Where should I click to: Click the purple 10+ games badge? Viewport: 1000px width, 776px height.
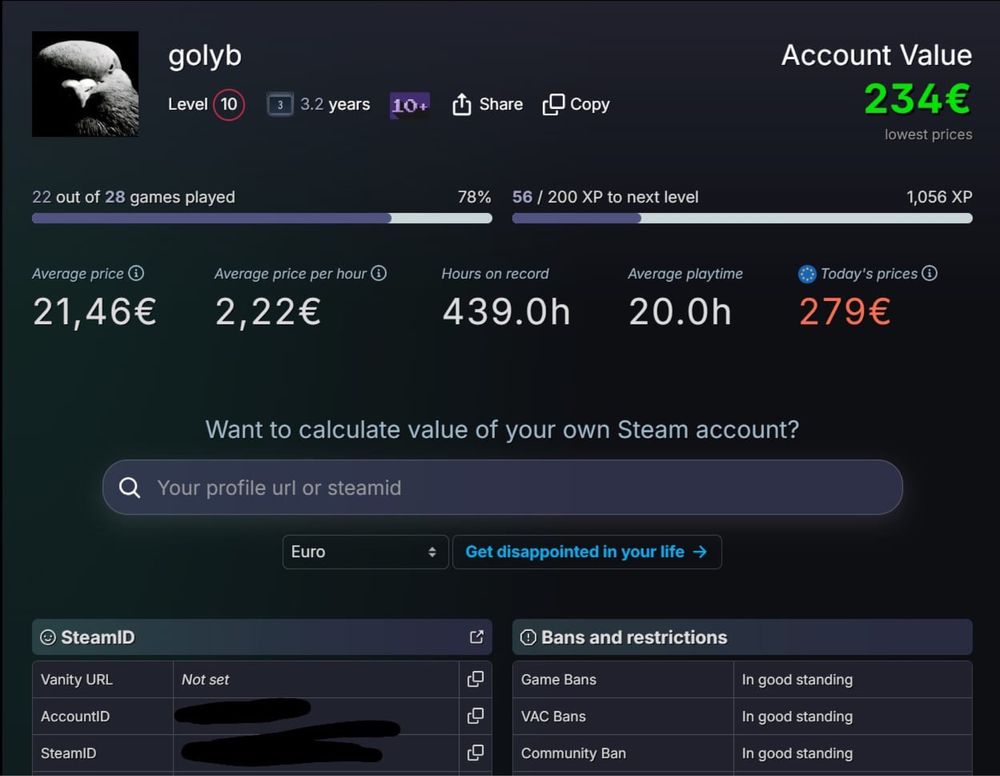point(409,105)
